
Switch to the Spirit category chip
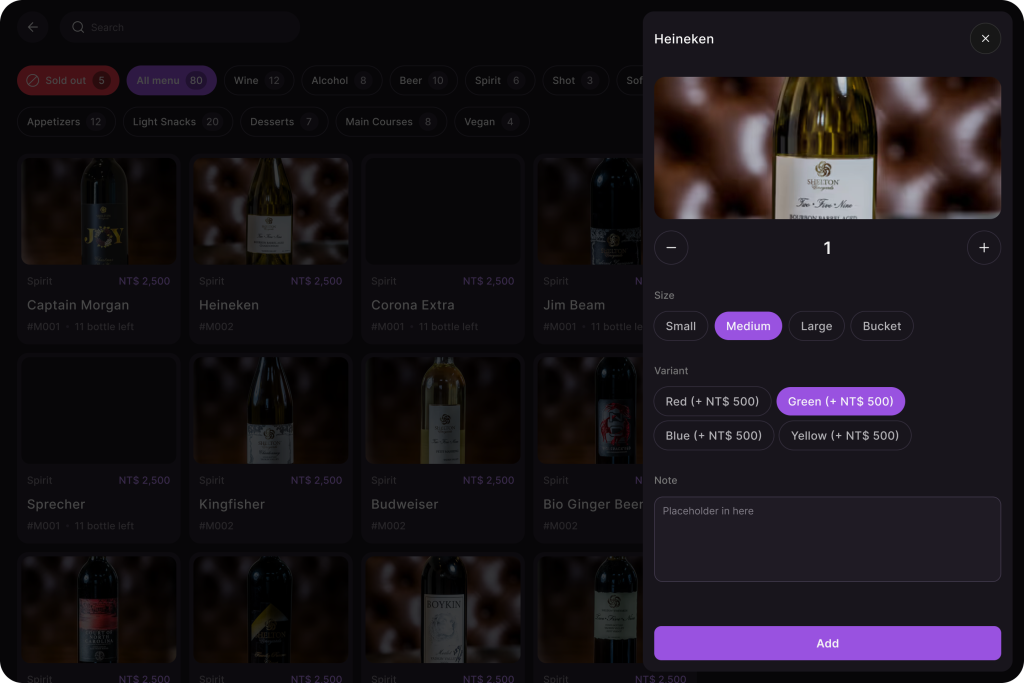pyautogui.click(x=500, y=80)
